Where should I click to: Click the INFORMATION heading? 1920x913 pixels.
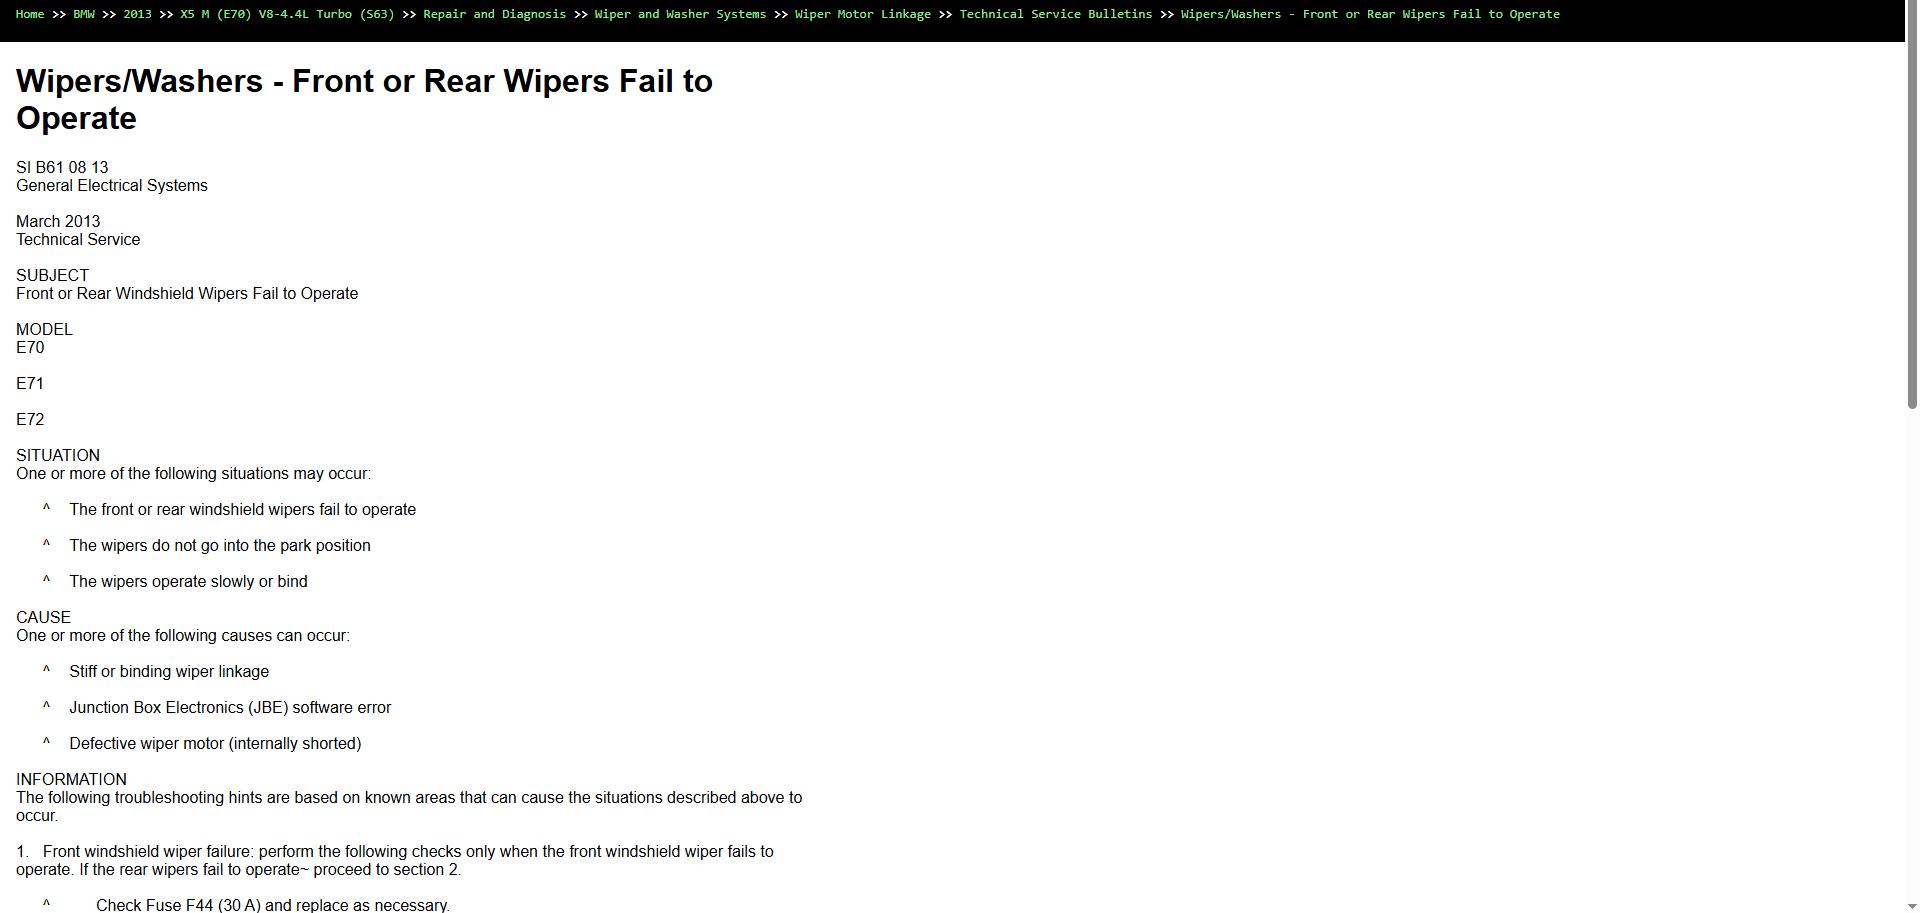71,779
